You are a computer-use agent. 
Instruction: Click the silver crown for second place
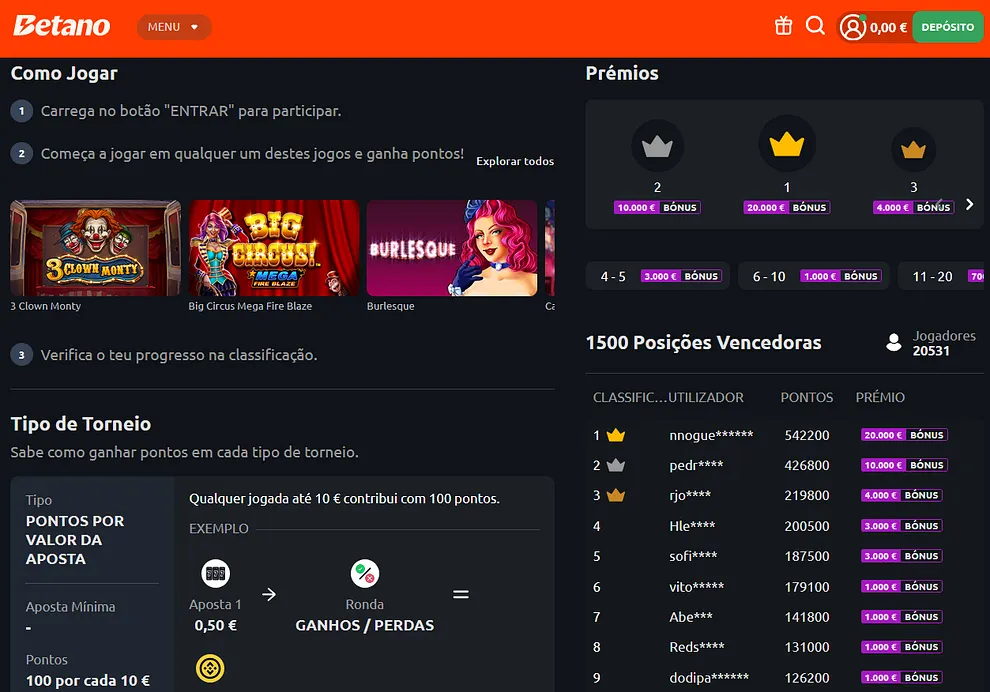(x=657, y=147)
